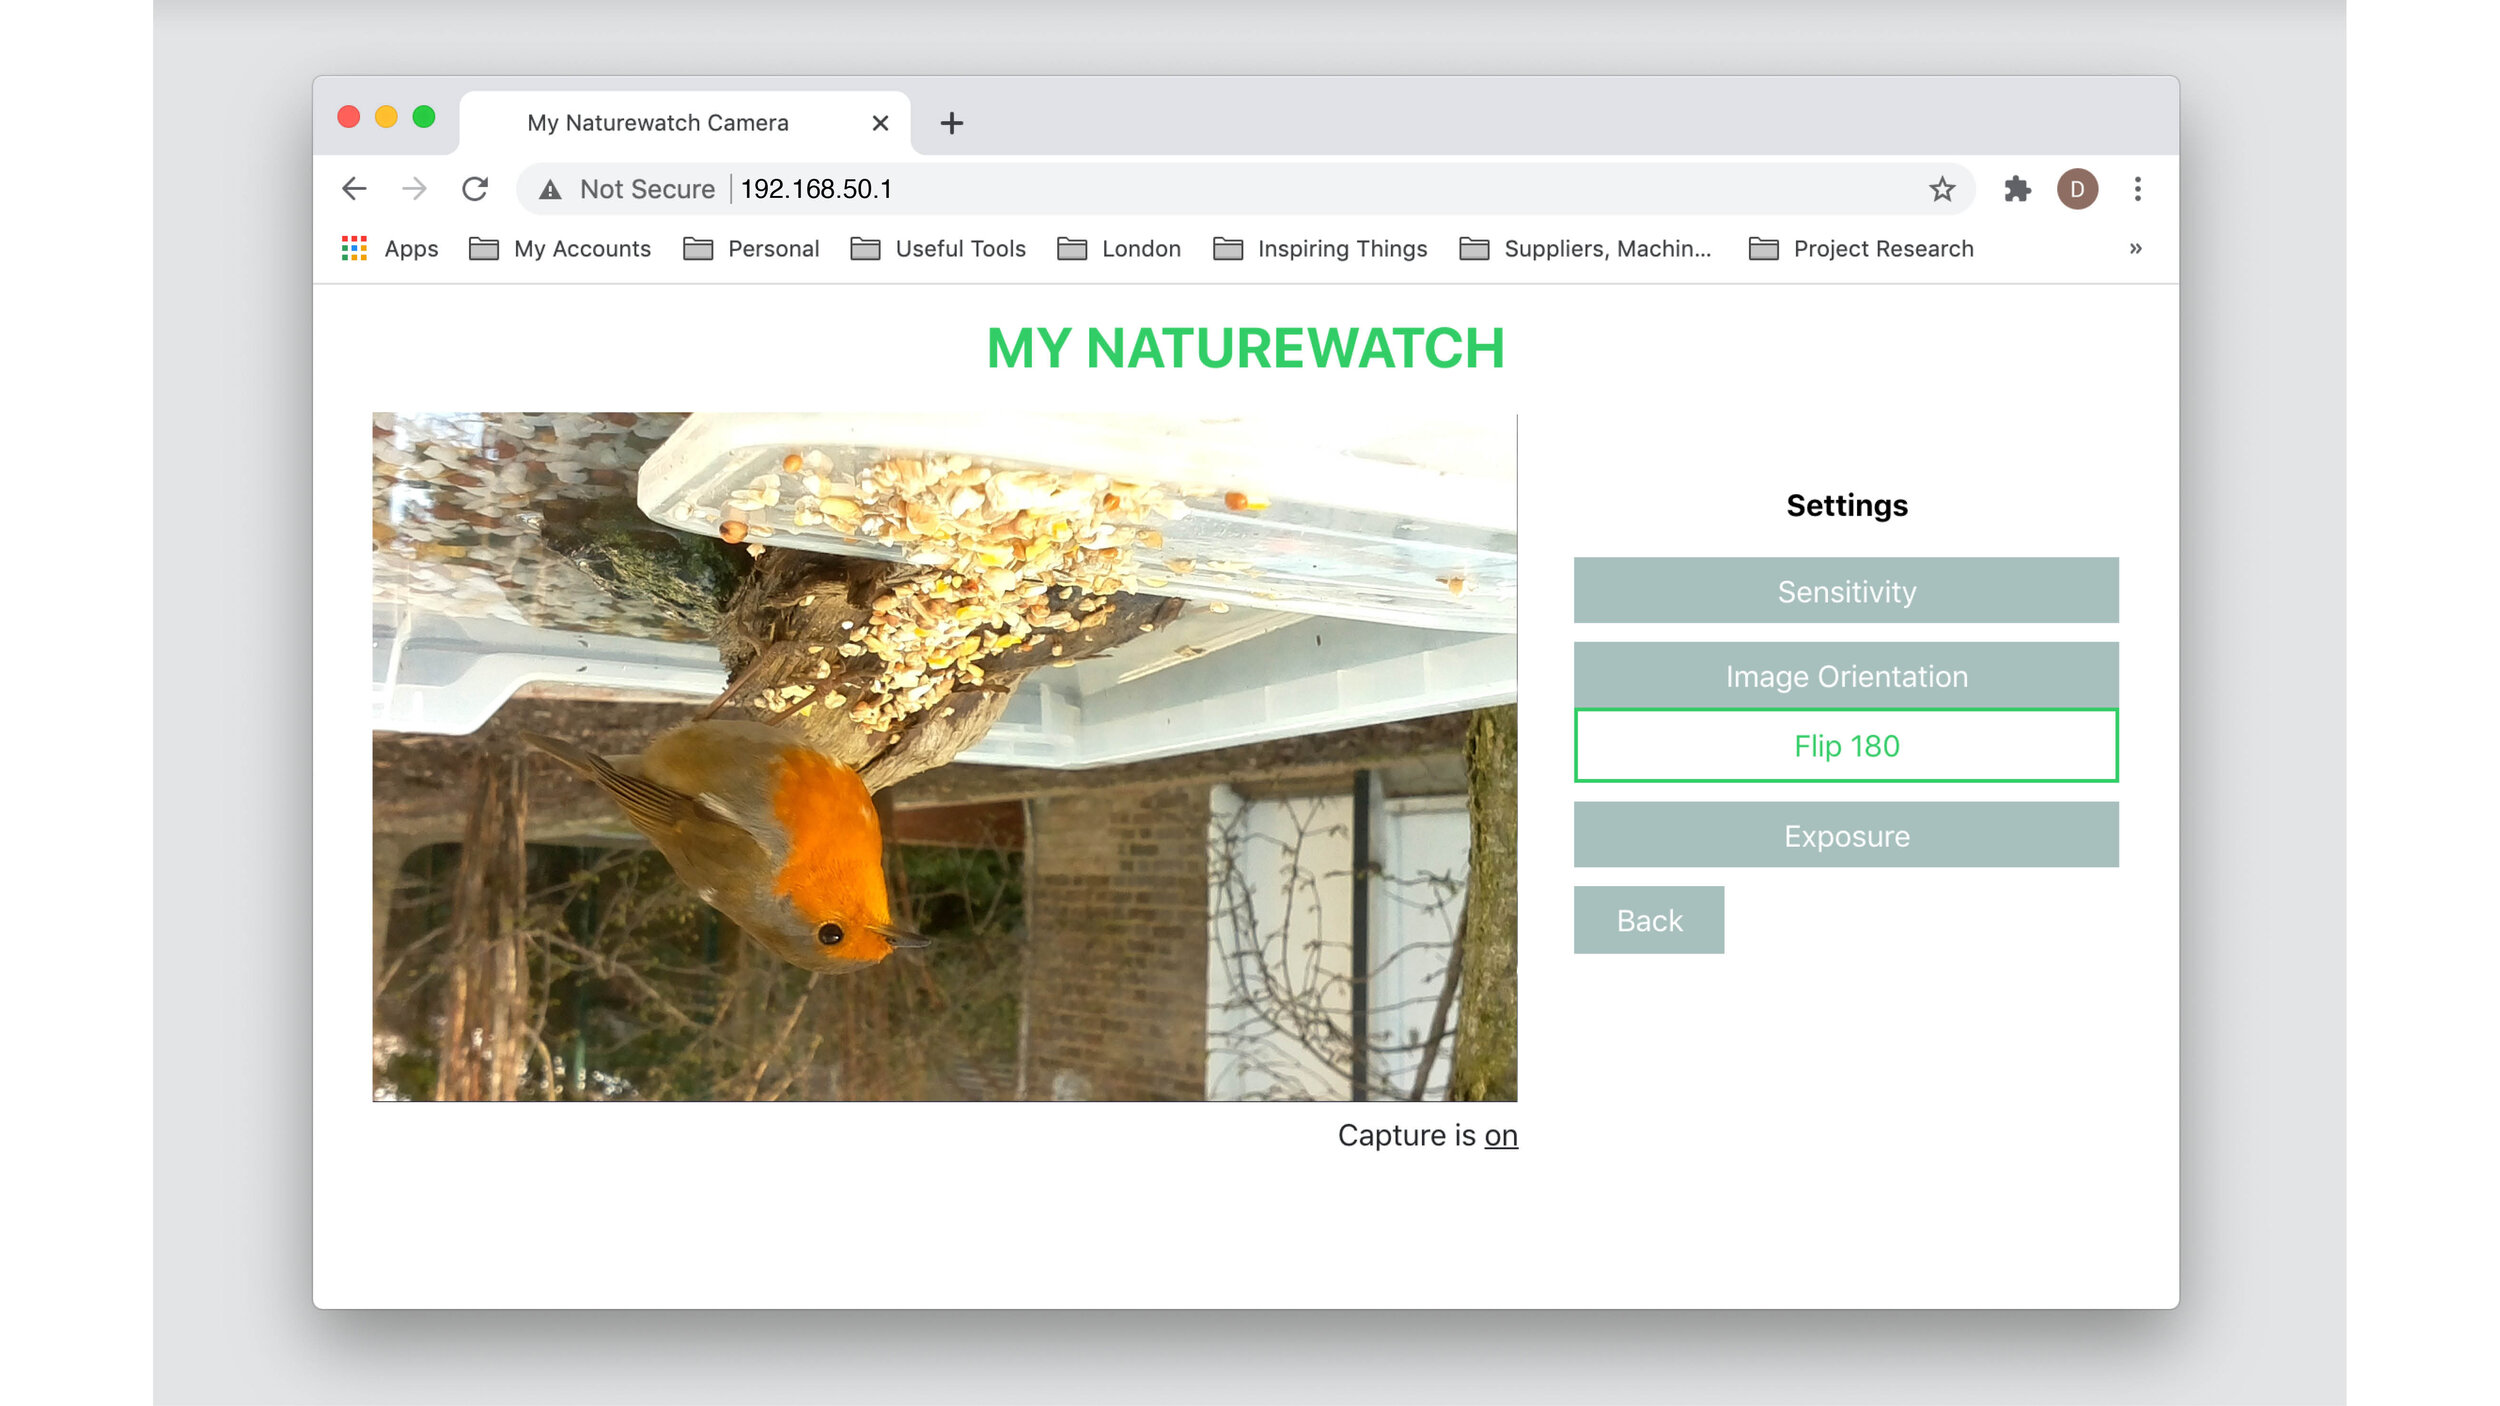Open a new tab with the plus icon
This screenshot has height=1406, width=2500.
(951, 123)
